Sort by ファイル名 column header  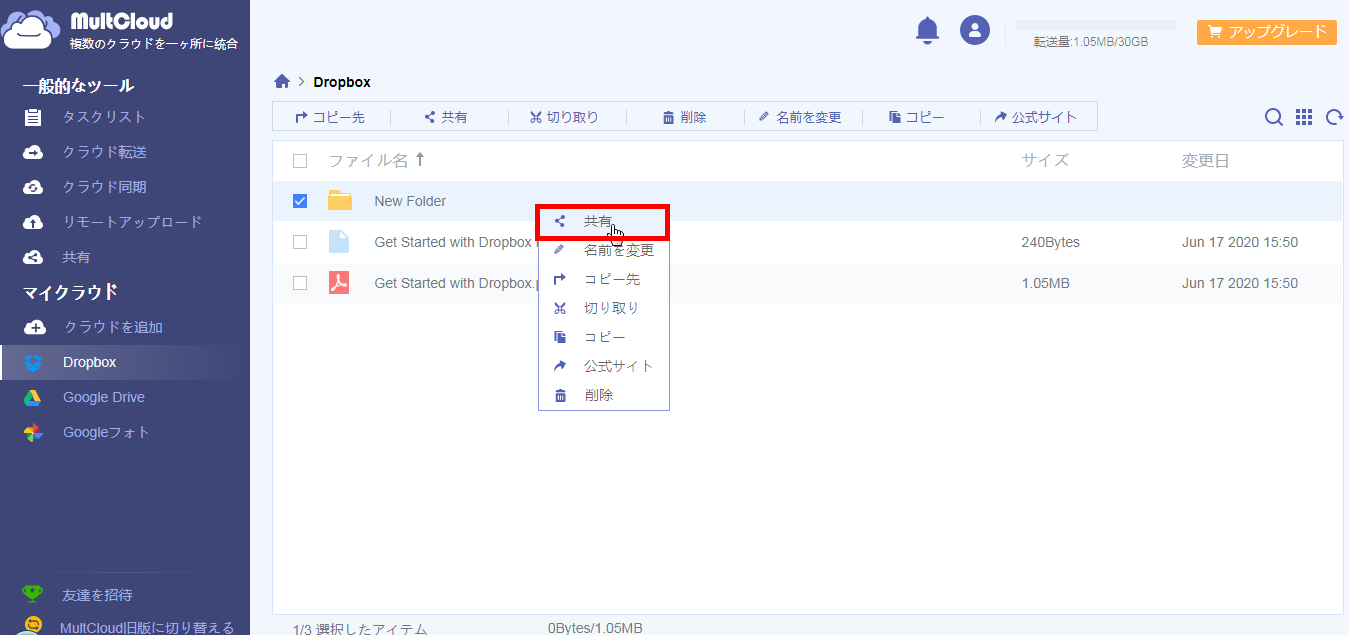pyautogui.click(x=377, y=160)
